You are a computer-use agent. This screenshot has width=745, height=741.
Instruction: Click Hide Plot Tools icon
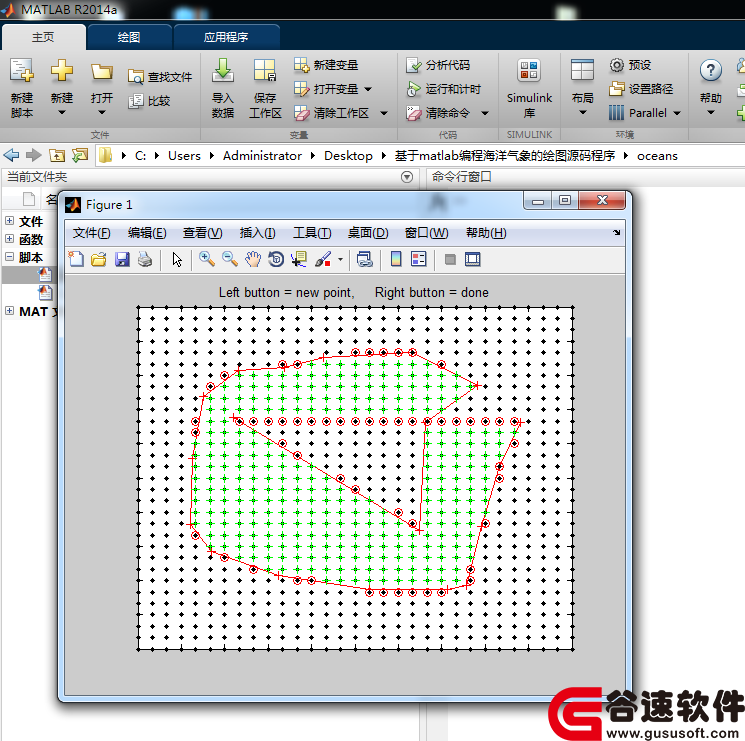coord(450,259)
